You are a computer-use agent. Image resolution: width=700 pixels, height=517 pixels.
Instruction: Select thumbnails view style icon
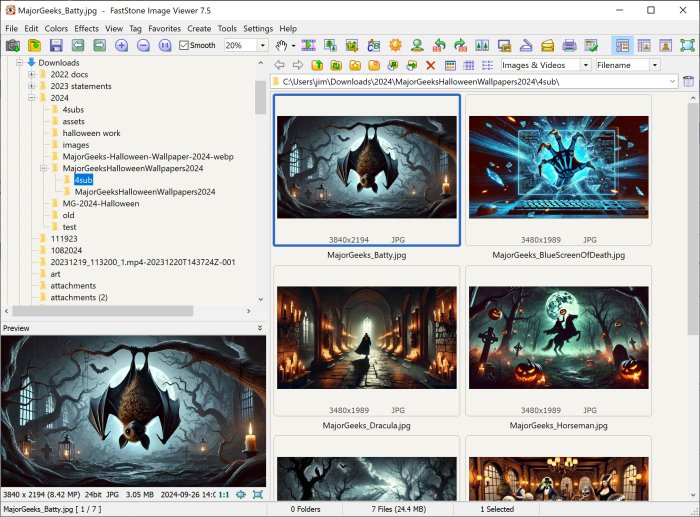450,65
